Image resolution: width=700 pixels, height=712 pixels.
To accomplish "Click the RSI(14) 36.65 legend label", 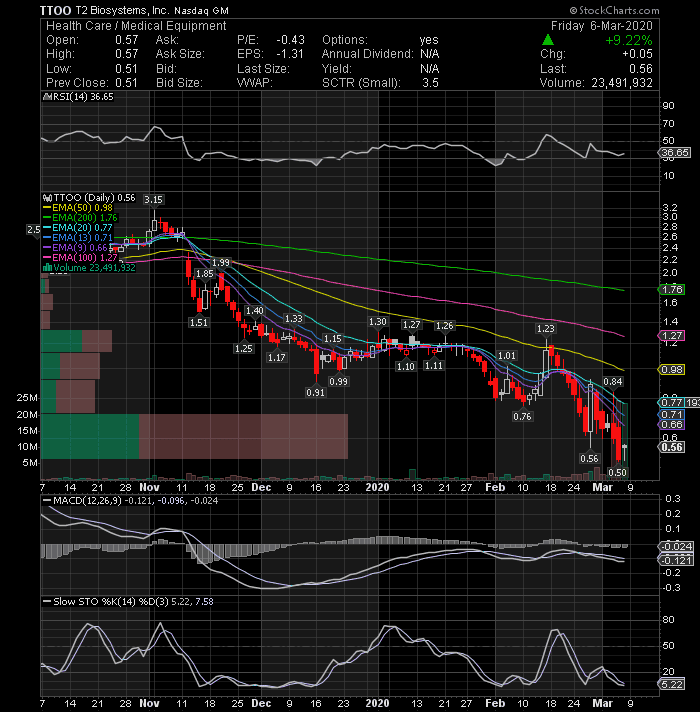I will (x=80, y=97).
